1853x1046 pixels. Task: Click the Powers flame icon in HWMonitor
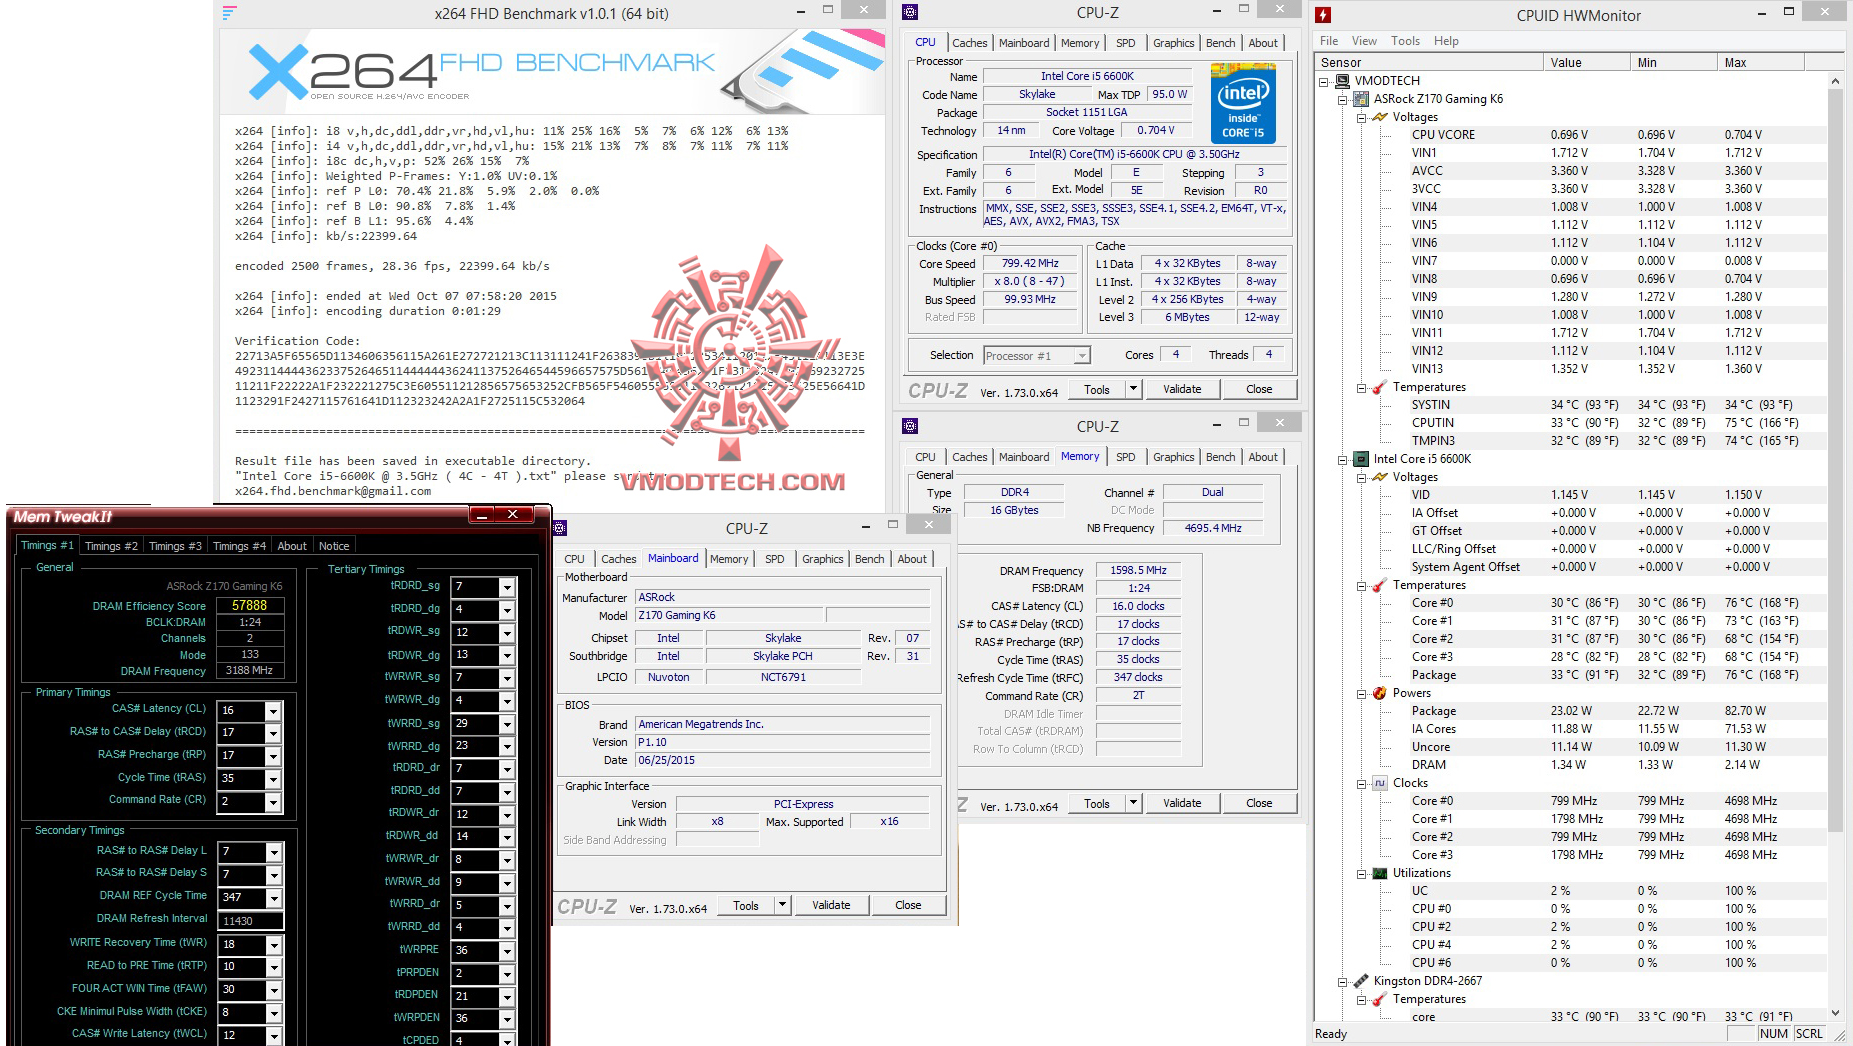(1380, 693)
